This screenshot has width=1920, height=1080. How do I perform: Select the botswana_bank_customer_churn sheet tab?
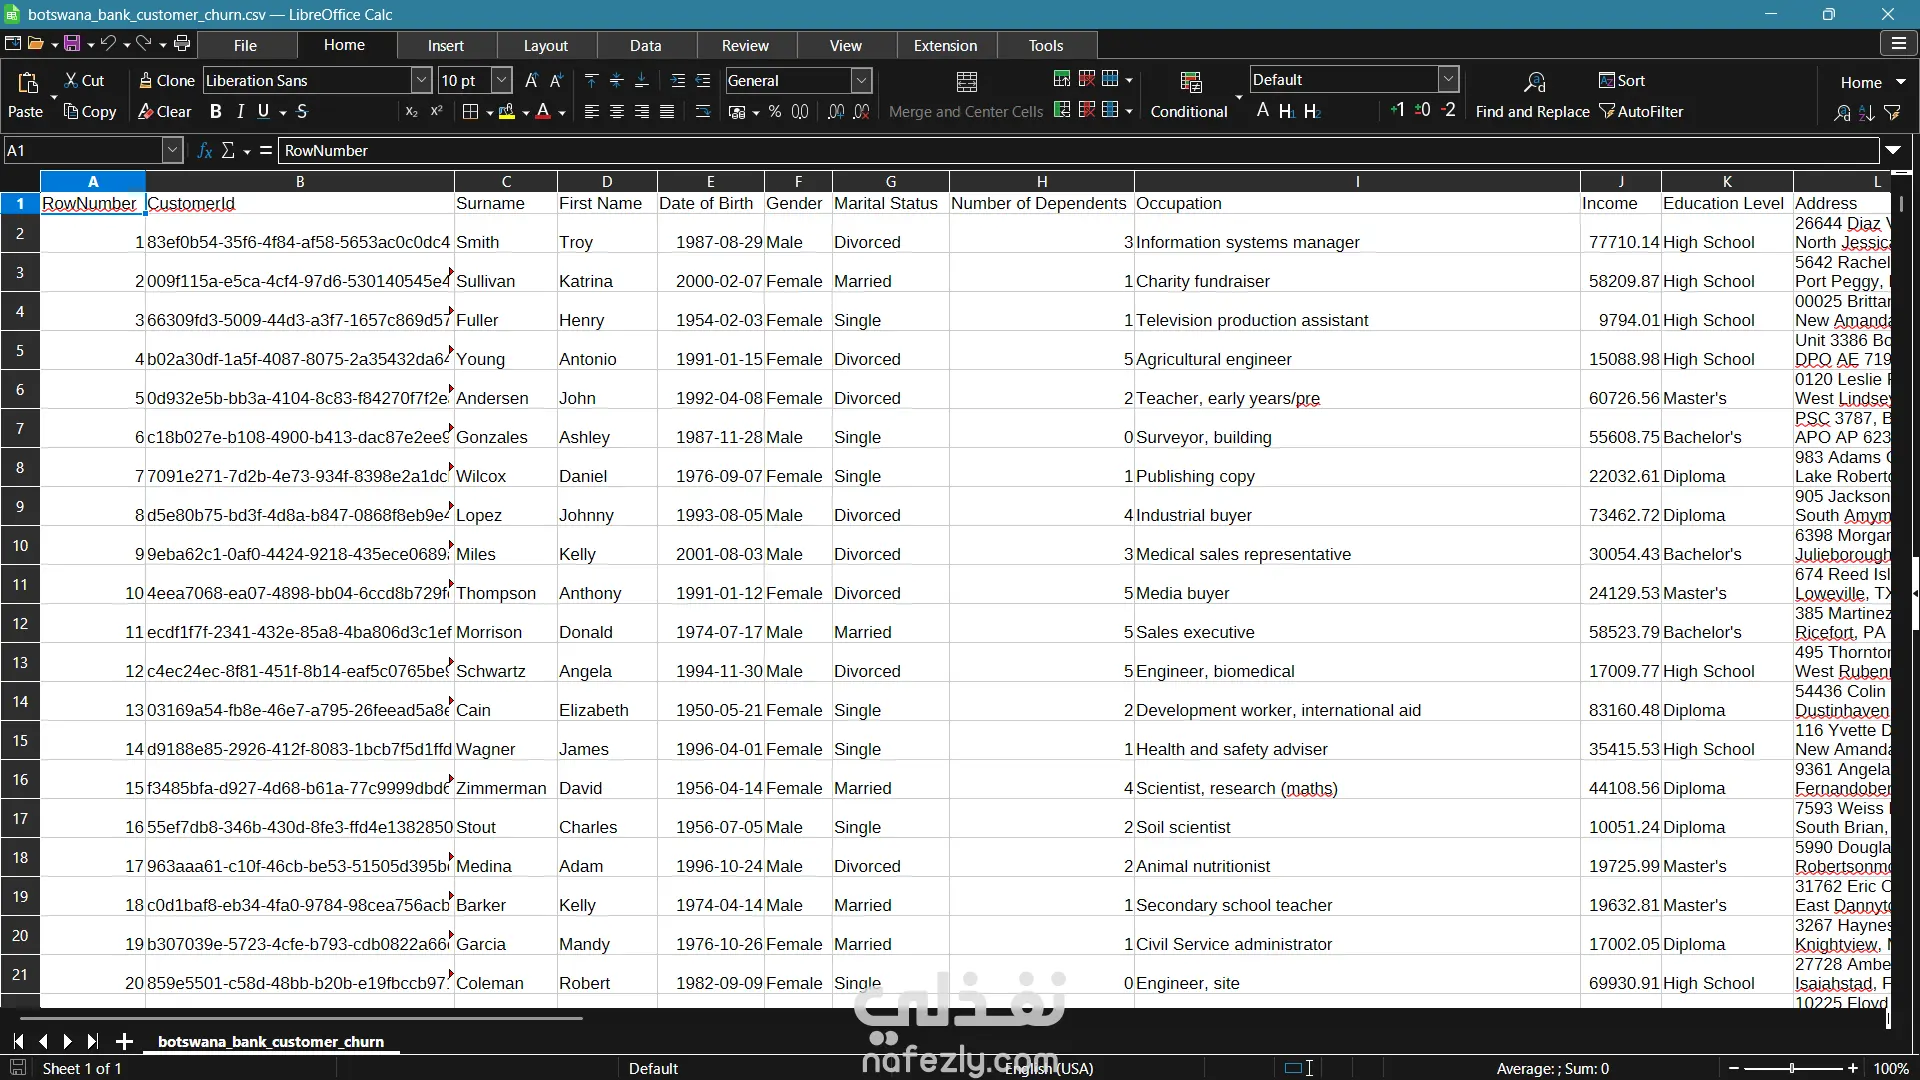pyautogui.click(x=271, y=1042)
